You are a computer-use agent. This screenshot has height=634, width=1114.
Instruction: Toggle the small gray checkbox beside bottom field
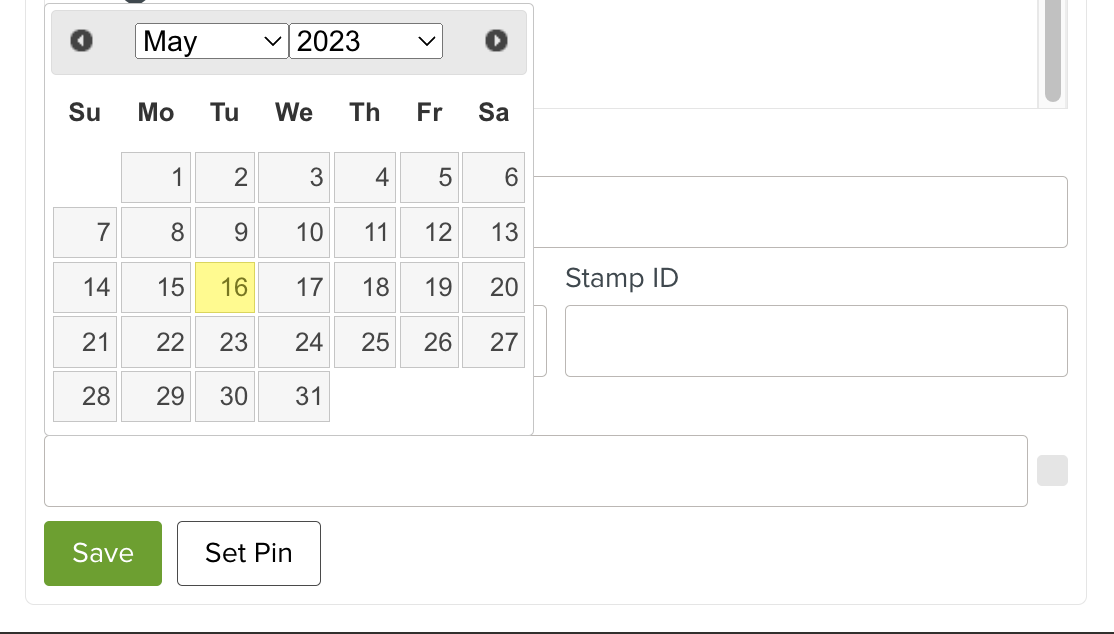point(1052,471)
